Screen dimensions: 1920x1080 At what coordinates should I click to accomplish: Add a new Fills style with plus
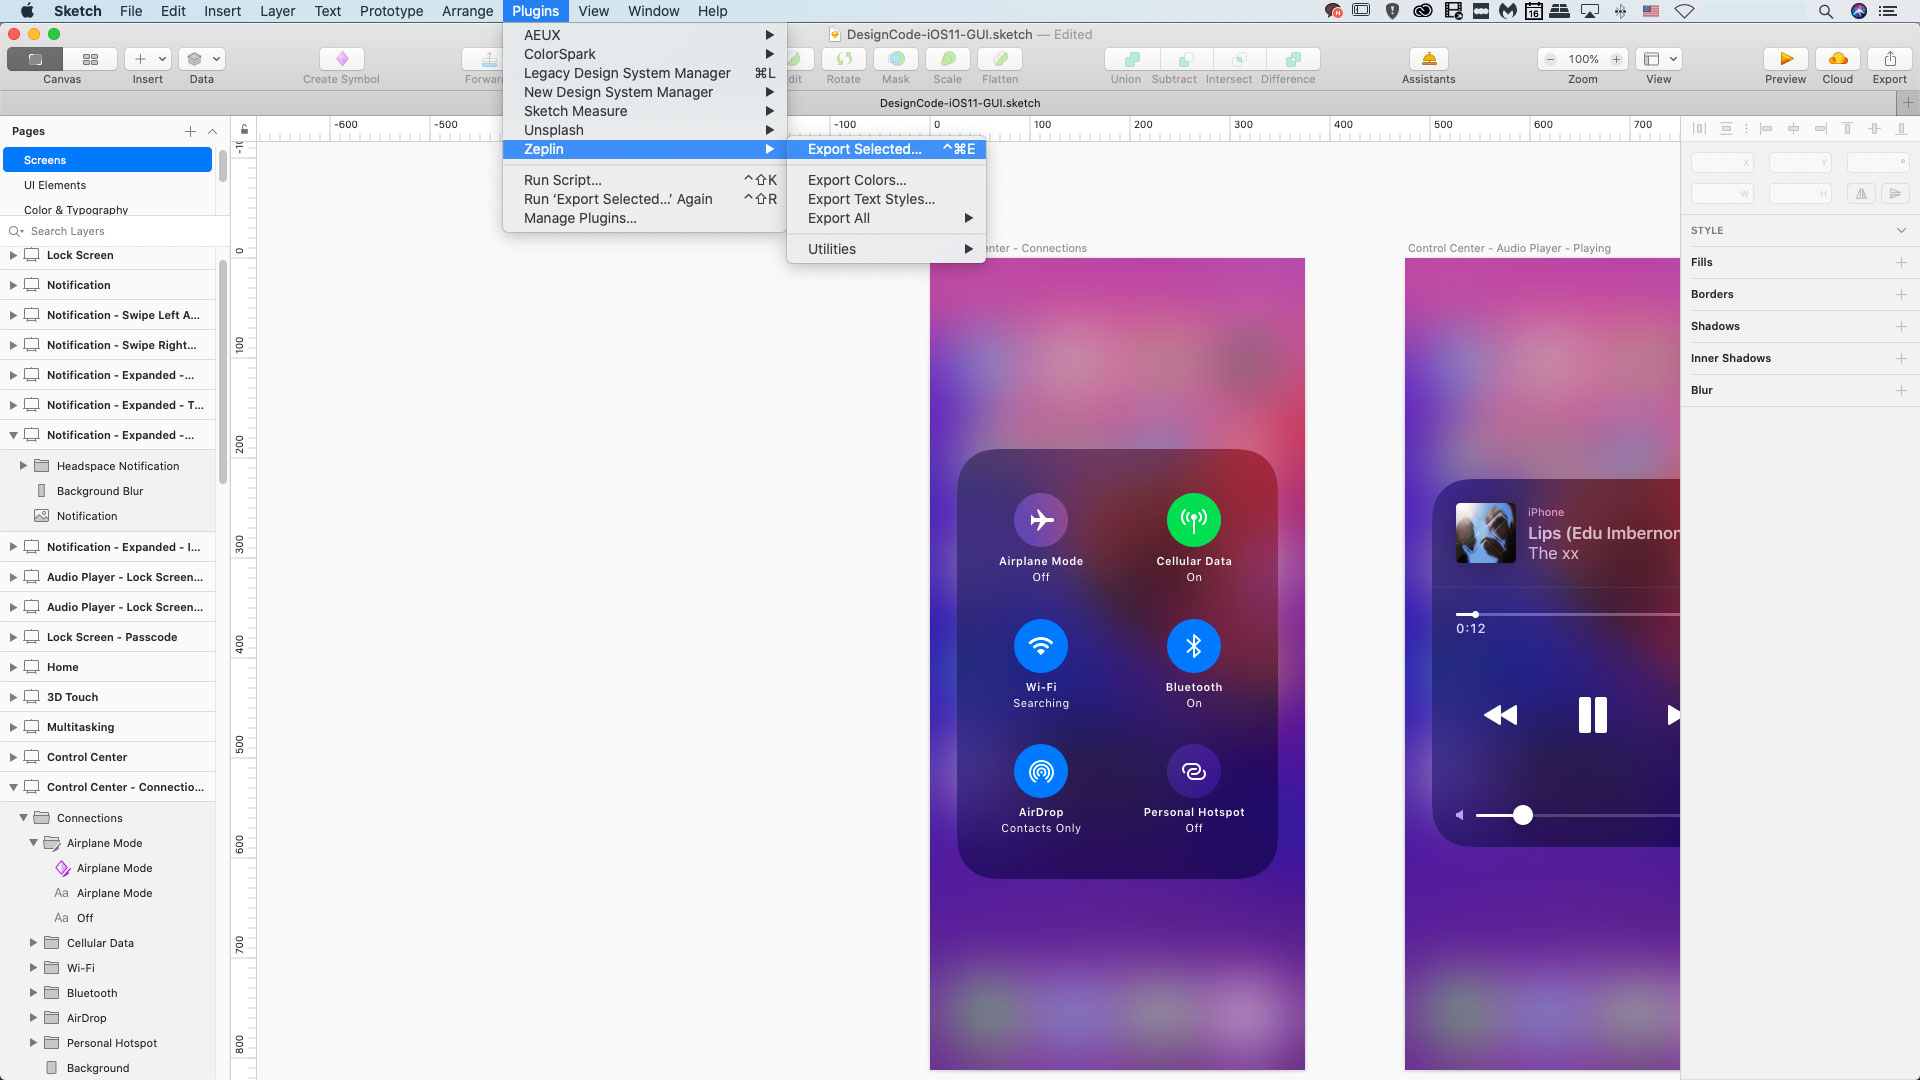[1901, 262]
